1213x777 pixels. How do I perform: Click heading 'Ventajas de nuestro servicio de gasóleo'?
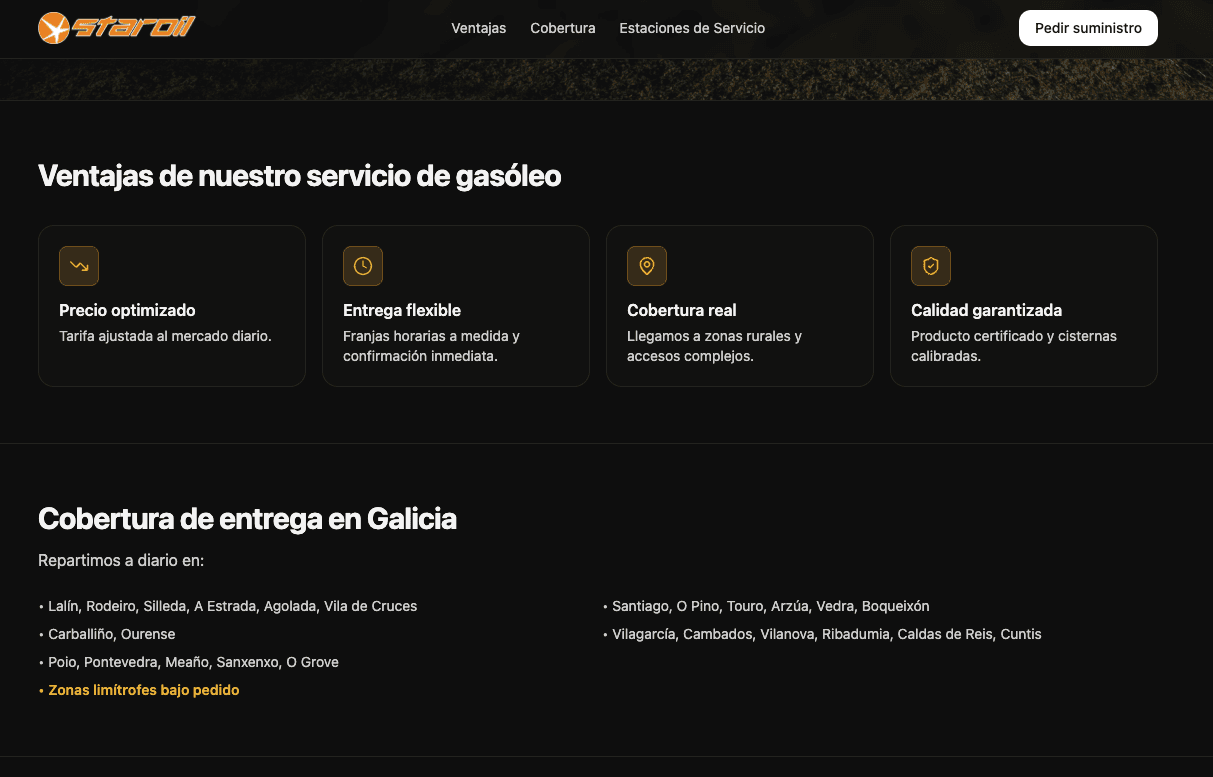pos(299,176)
